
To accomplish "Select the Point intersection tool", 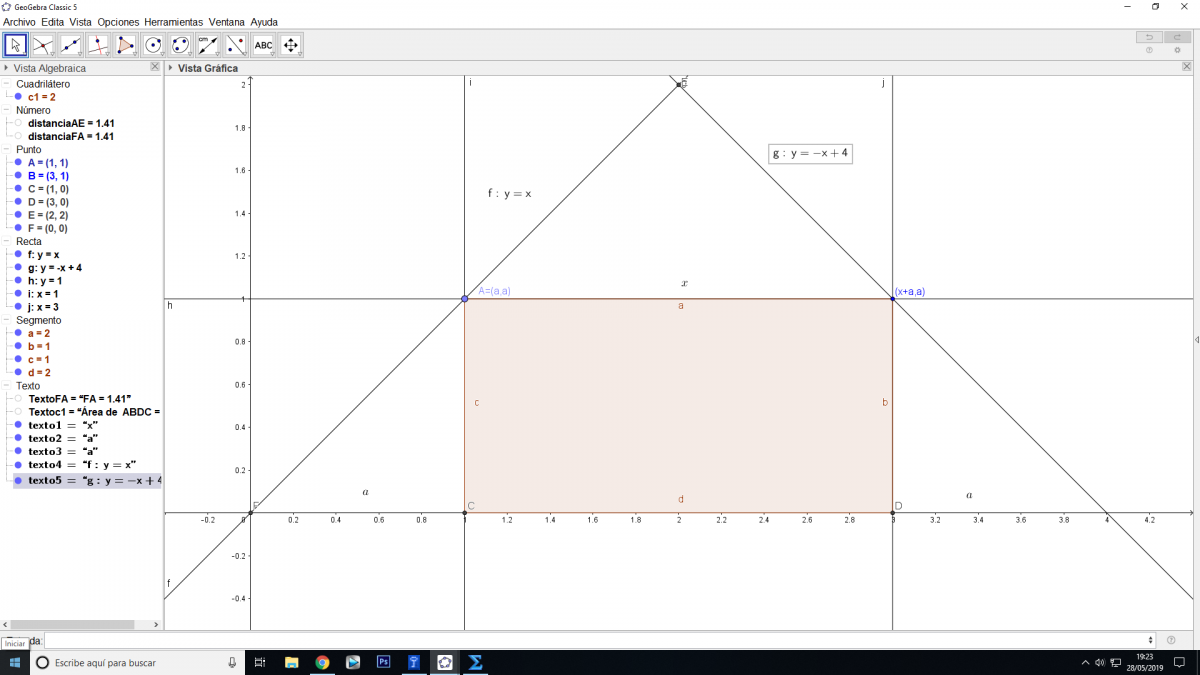I will click(43, 45).
